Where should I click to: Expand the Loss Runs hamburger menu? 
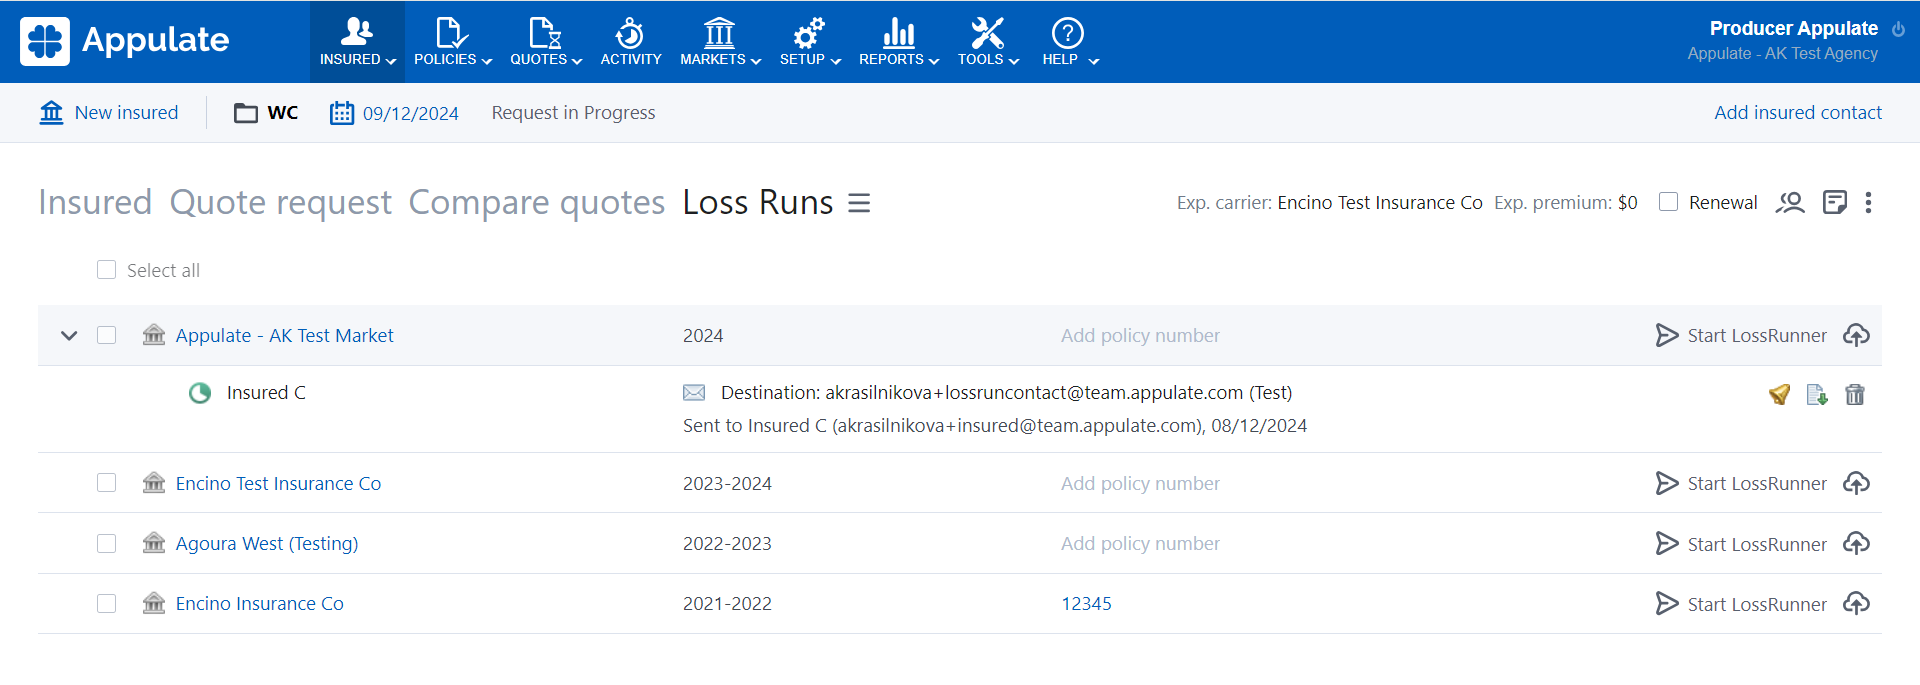point(859,203)
